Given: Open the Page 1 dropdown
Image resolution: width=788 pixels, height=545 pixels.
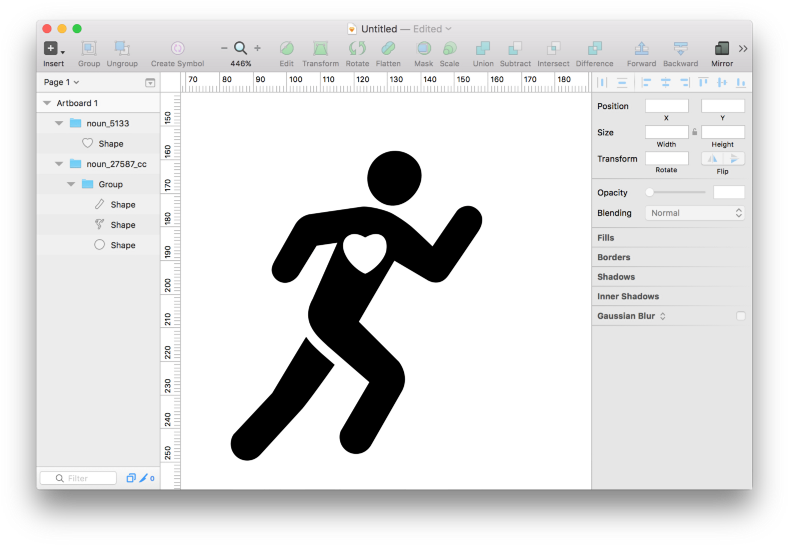Looking at the screenshot, I should (x=61, y=82).
